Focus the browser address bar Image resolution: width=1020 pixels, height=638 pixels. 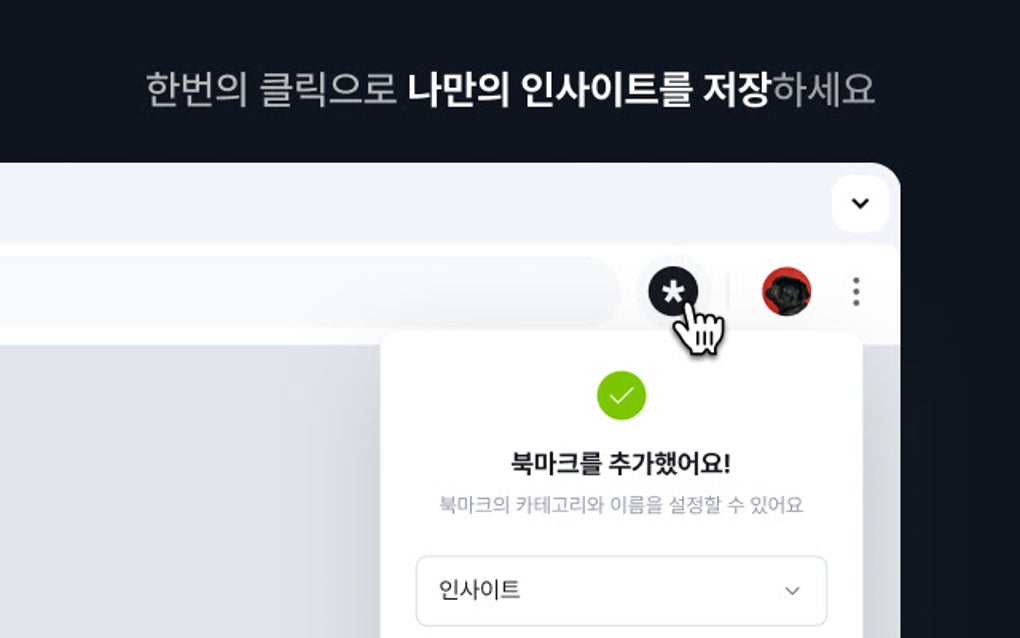coord(306,292)
